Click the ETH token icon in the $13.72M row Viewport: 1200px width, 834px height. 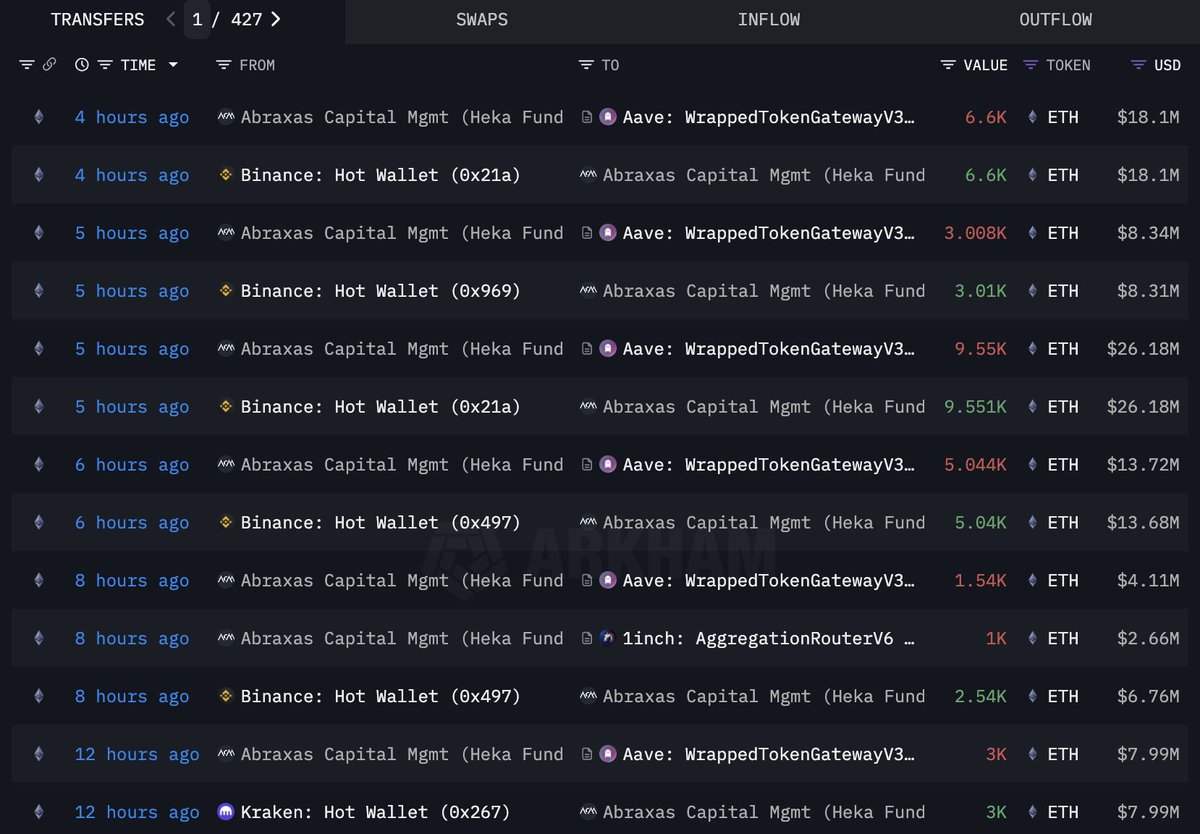[x=1033, y=465]
